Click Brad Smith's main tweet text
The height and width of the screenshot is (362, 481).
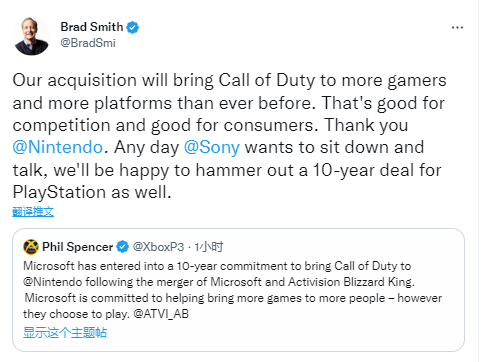click(229, 136)
